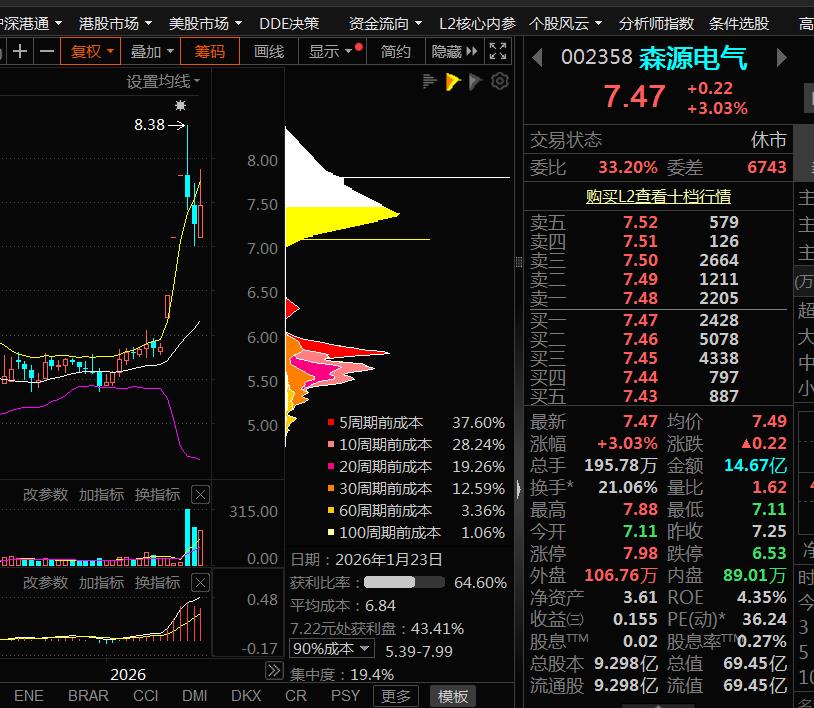Viewport: 814px width, 708px height.
Task: Click 更多 indicators button
Action: pos(396,696)
